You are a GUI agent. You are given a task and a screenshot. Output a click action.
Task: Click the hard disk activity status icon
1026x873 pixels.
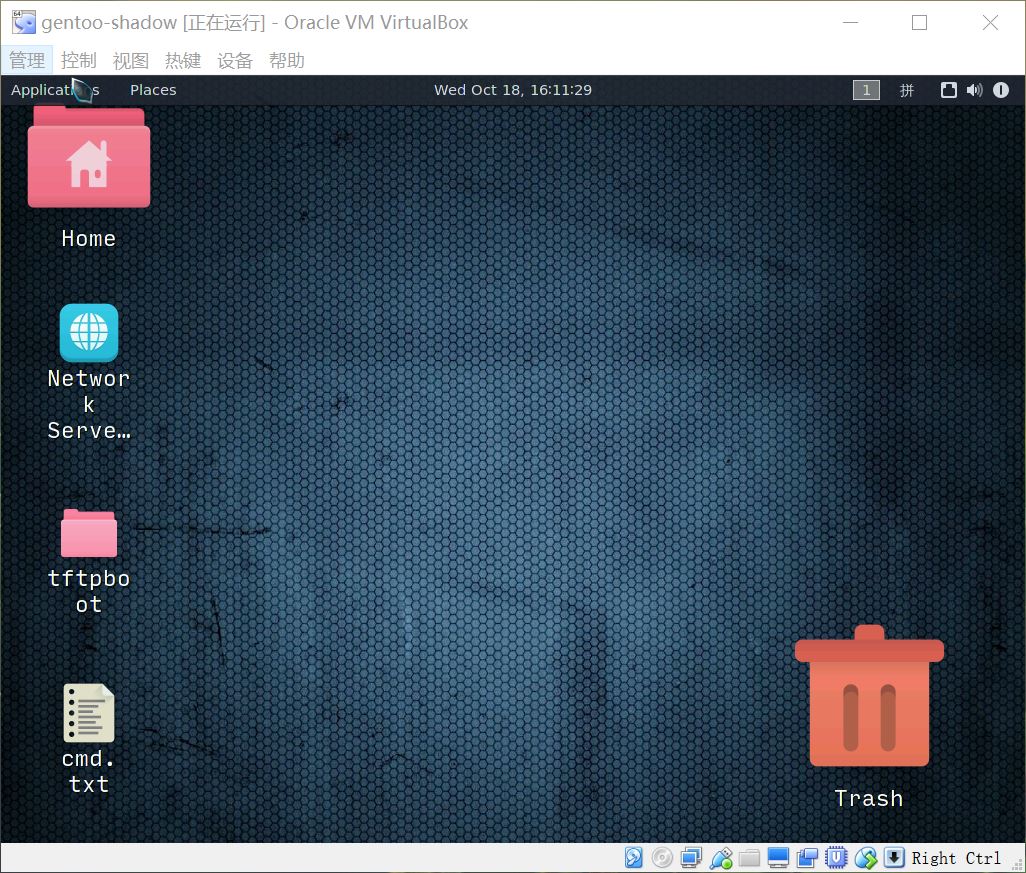click(x=634, y=858)
